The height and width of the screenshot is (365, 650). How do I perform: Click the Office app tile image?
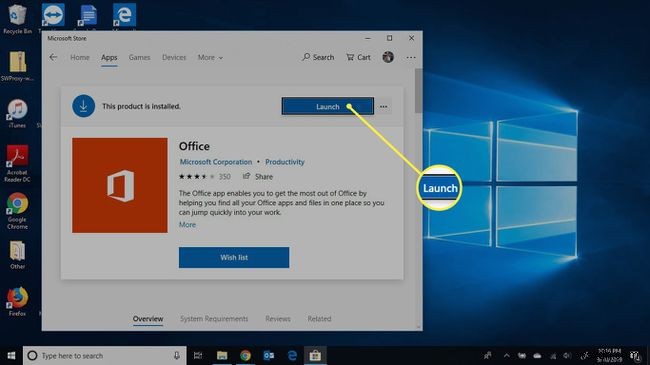pos(120,185)
